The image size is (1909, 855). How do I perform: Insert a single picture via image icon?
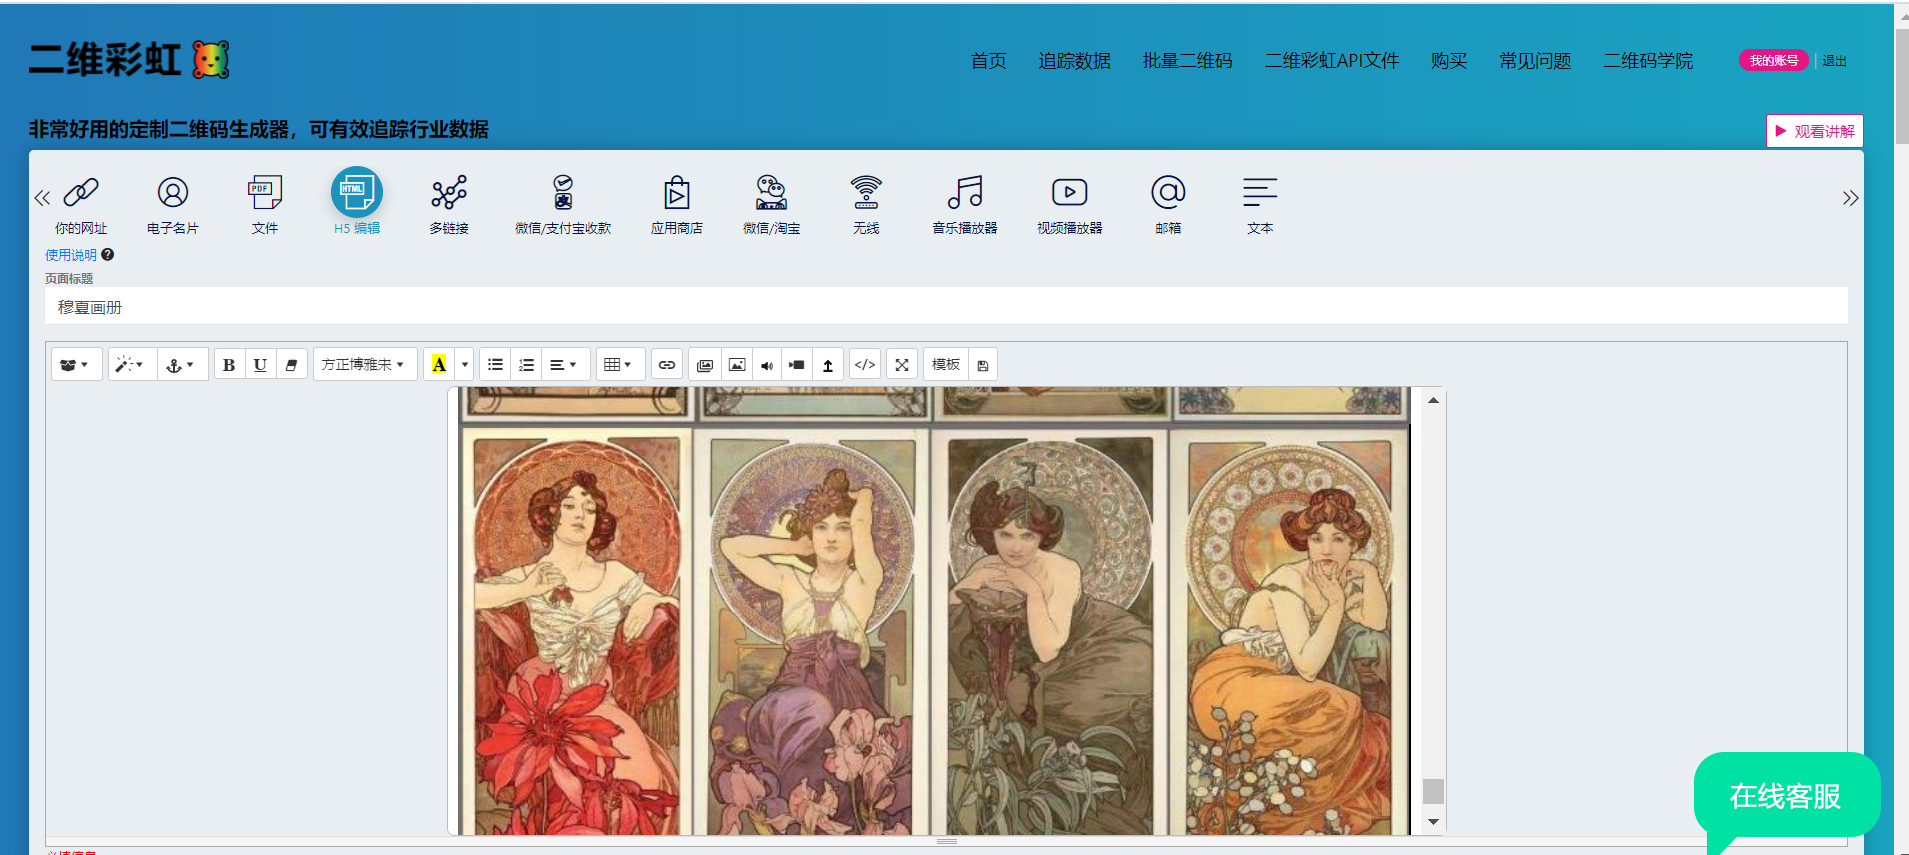[x=737, y=365]
